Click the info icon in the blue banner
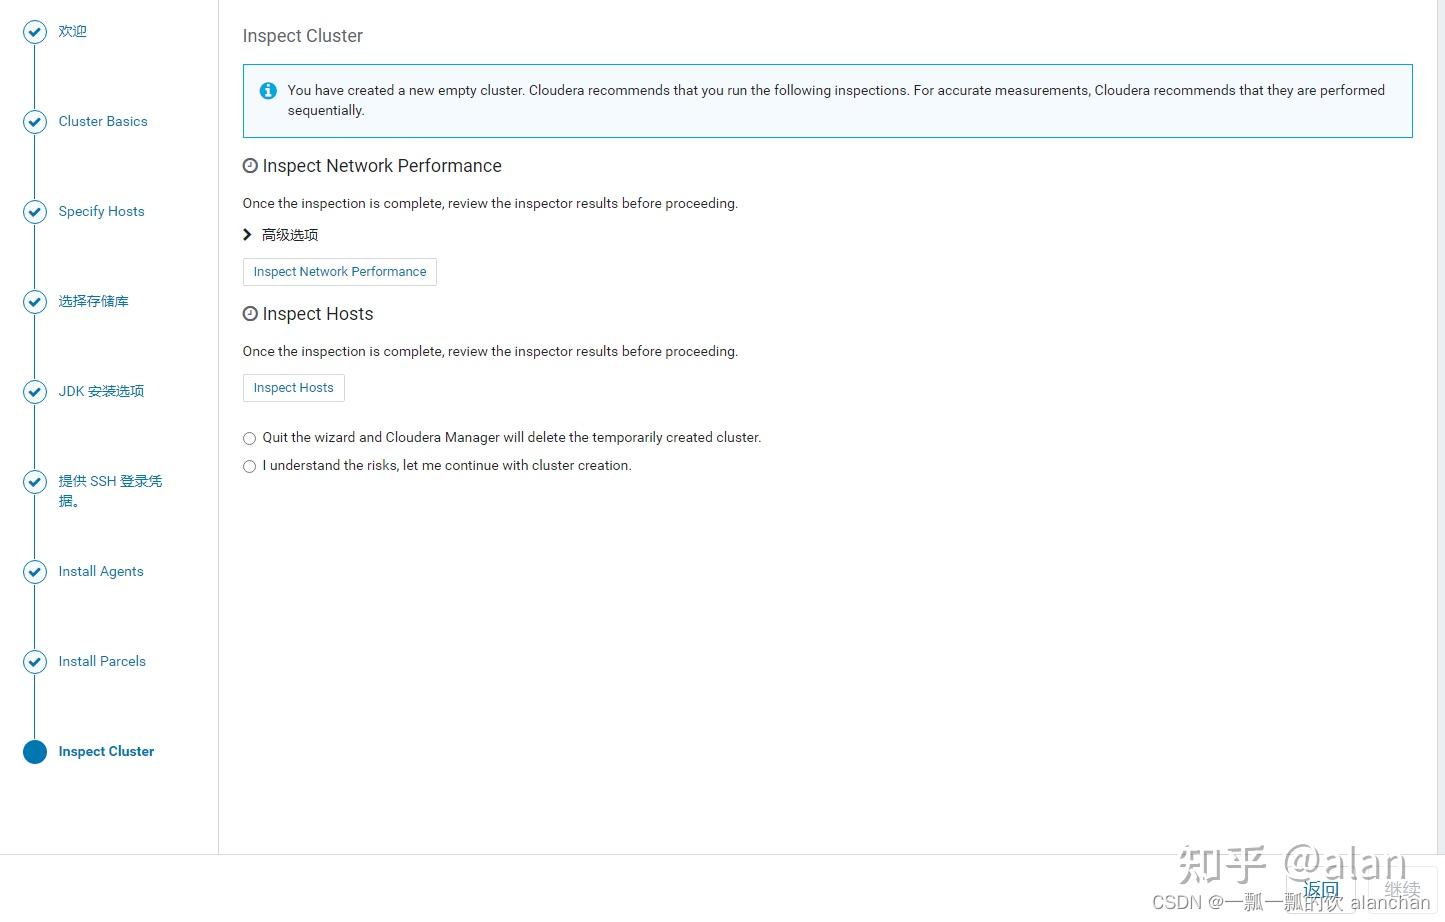 tap(268, 90)
